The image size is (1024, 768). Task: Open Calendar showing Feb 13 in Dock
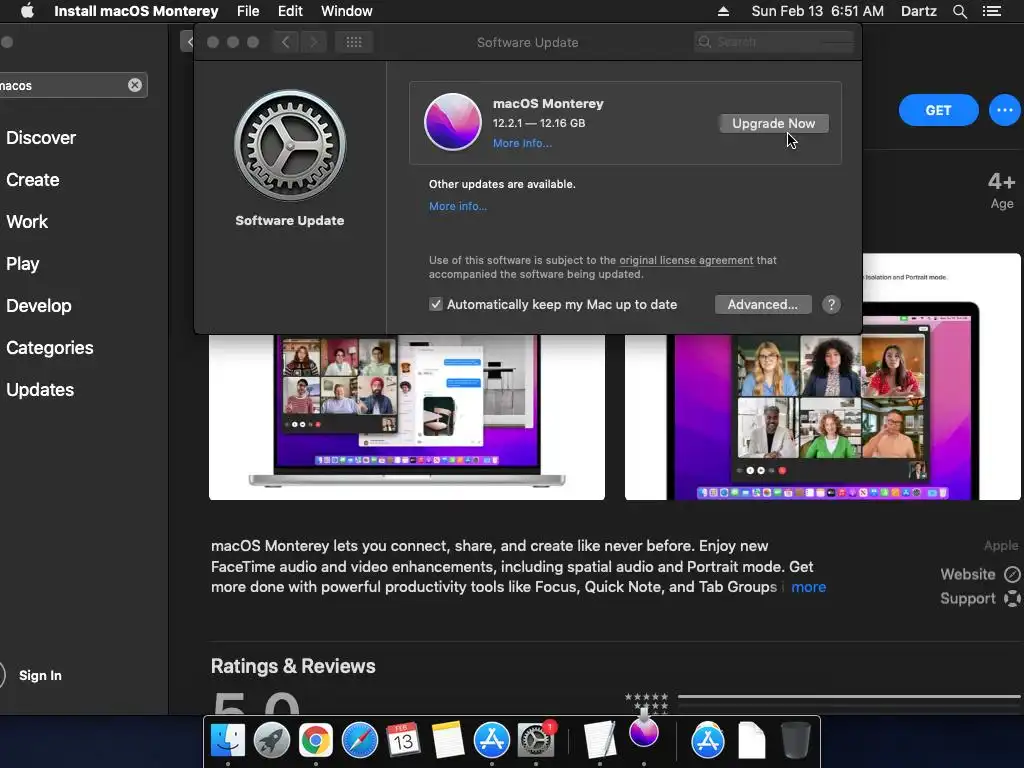coord(404,741)
